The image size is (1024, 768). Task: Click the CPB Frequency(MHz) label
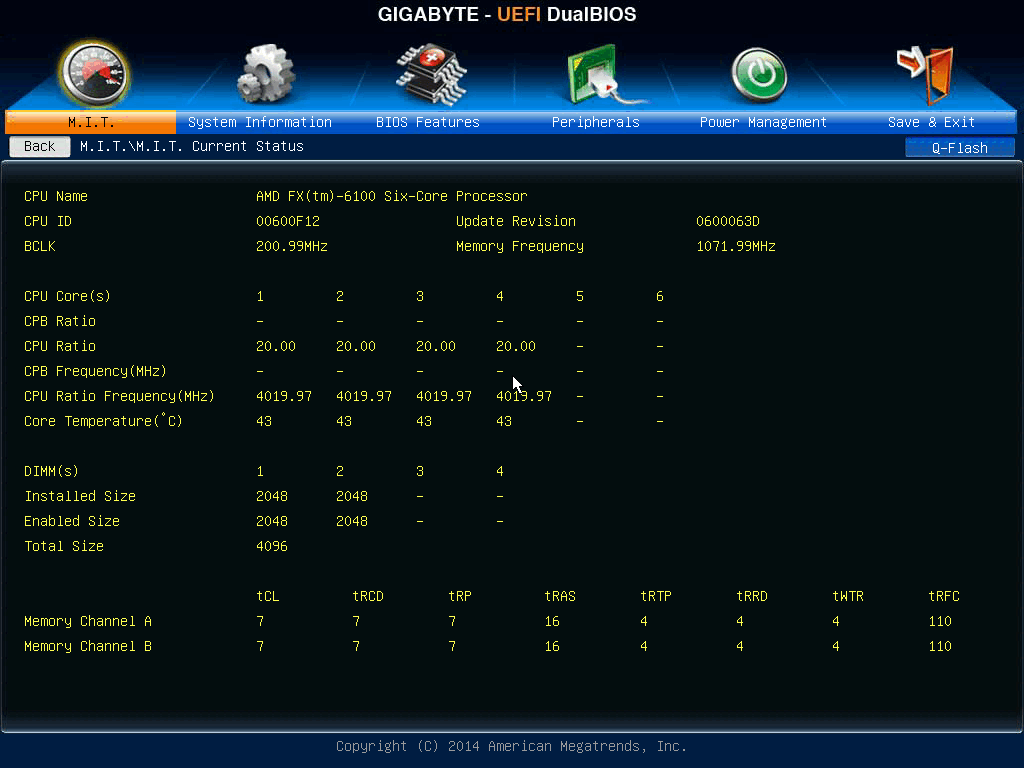click(95, 371)
